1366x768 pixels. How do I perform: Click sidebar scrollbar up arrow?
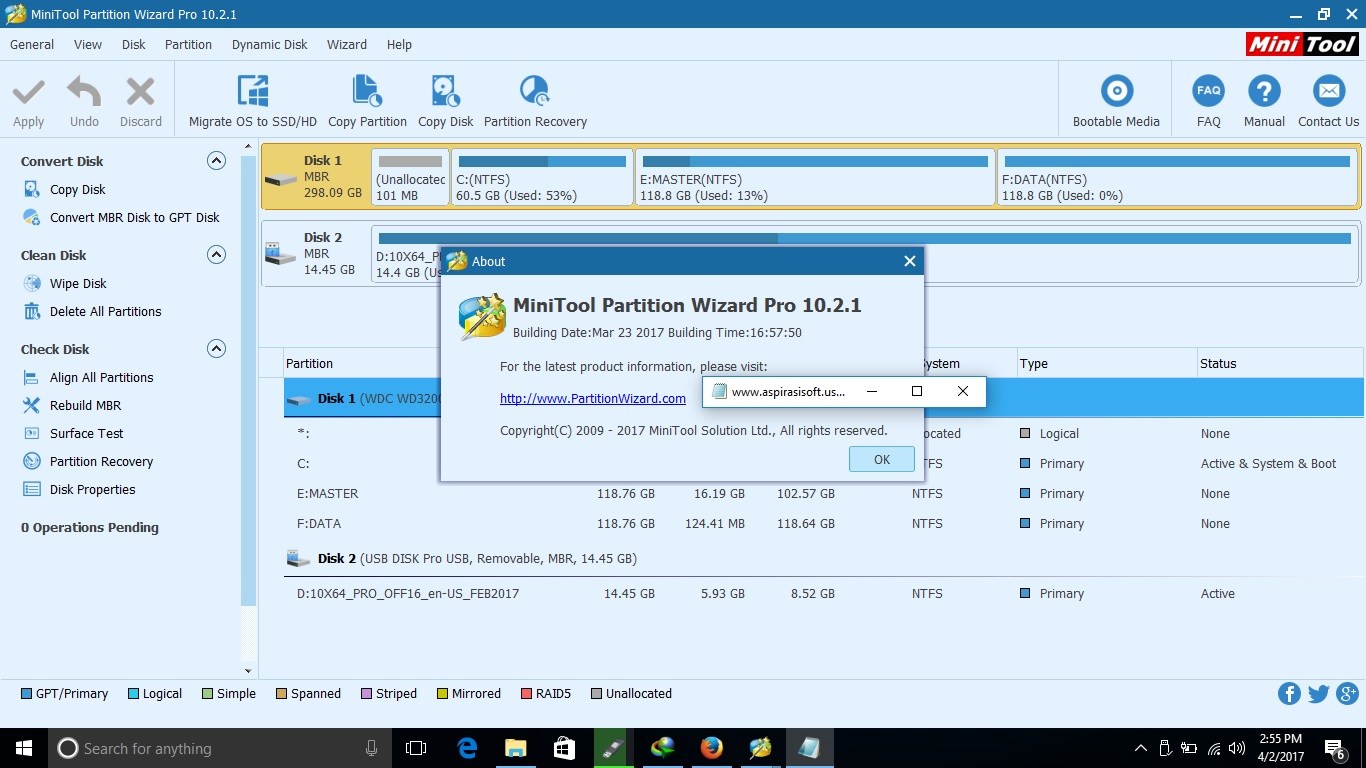click(249, 147)
